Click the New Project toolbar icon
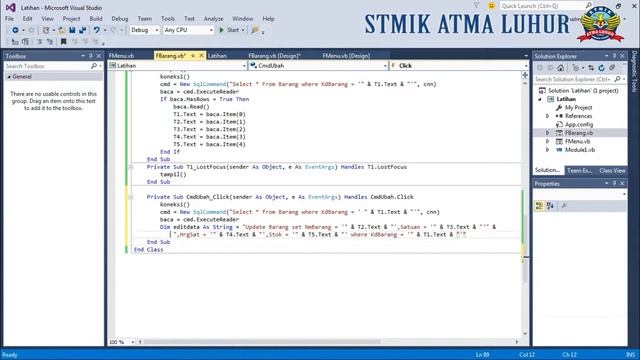 point(46,30)
